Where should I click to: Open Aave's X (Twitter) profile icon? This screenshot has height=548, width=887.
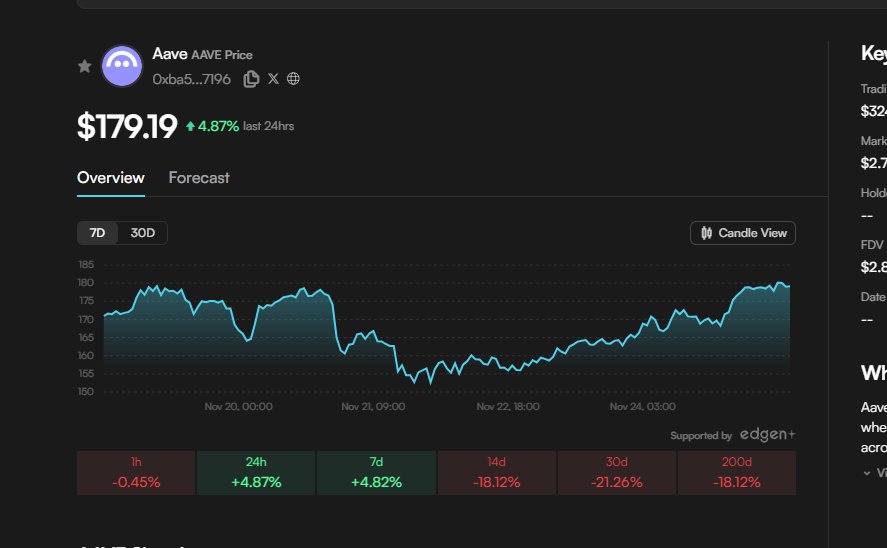pos(273,79)
